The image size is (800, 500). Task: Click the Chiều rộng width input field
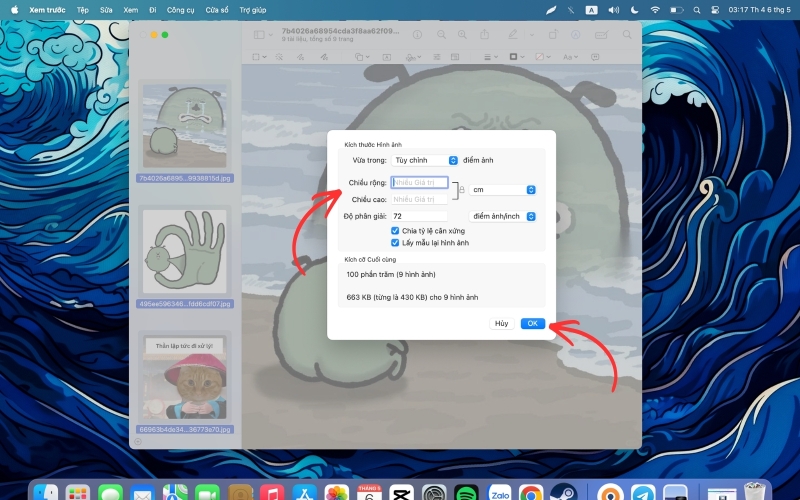tap(419, 183)
